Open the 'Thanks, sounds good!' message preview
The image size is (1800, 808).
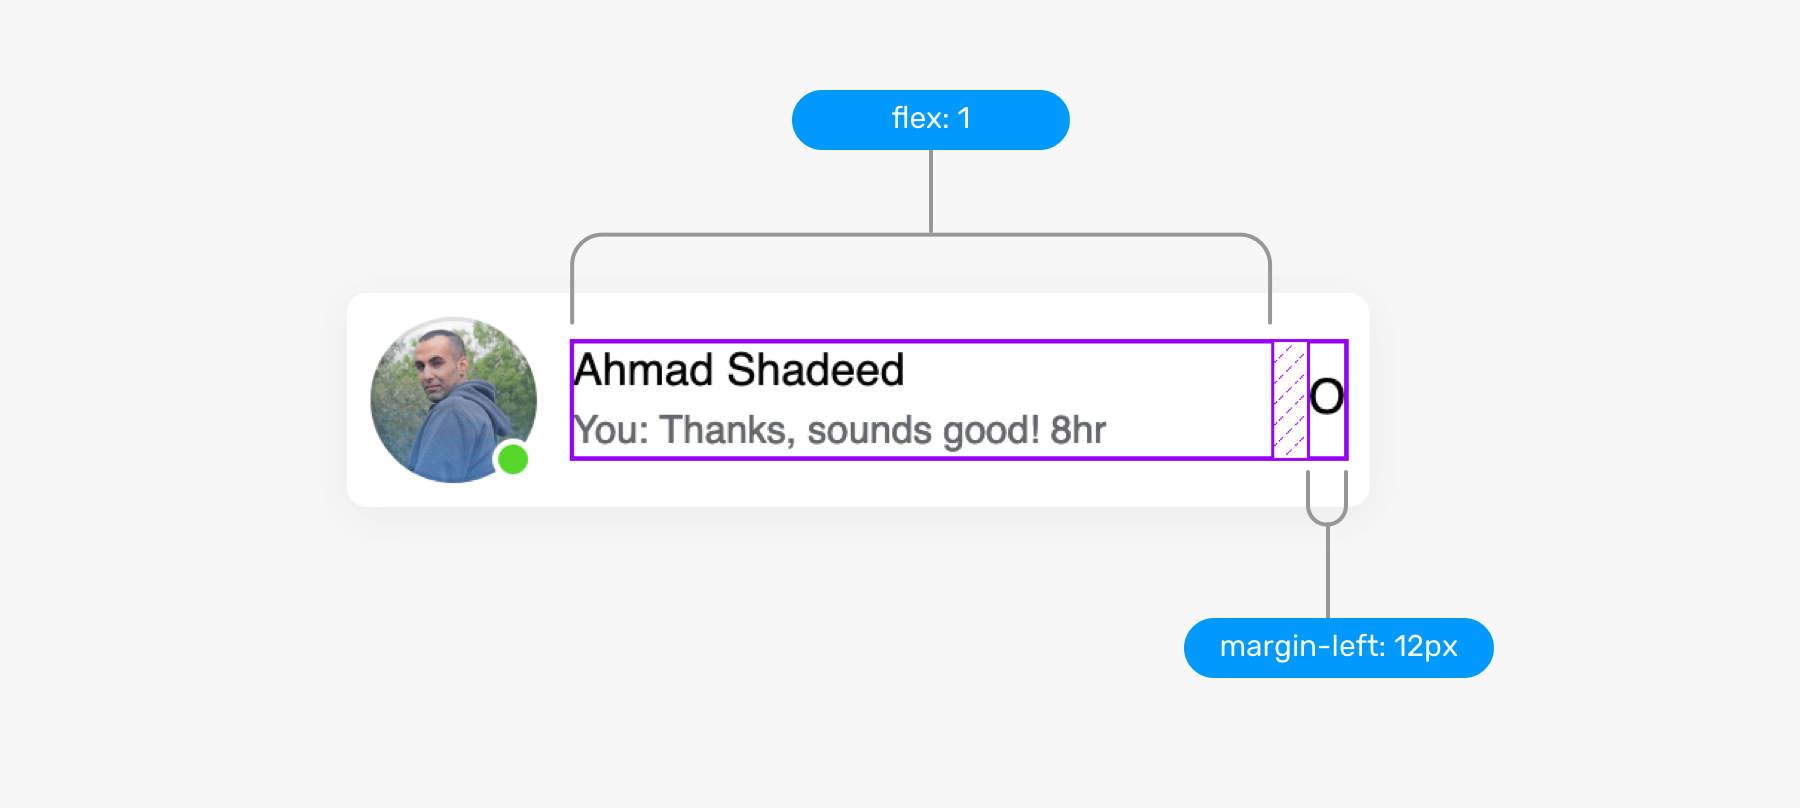850,431
